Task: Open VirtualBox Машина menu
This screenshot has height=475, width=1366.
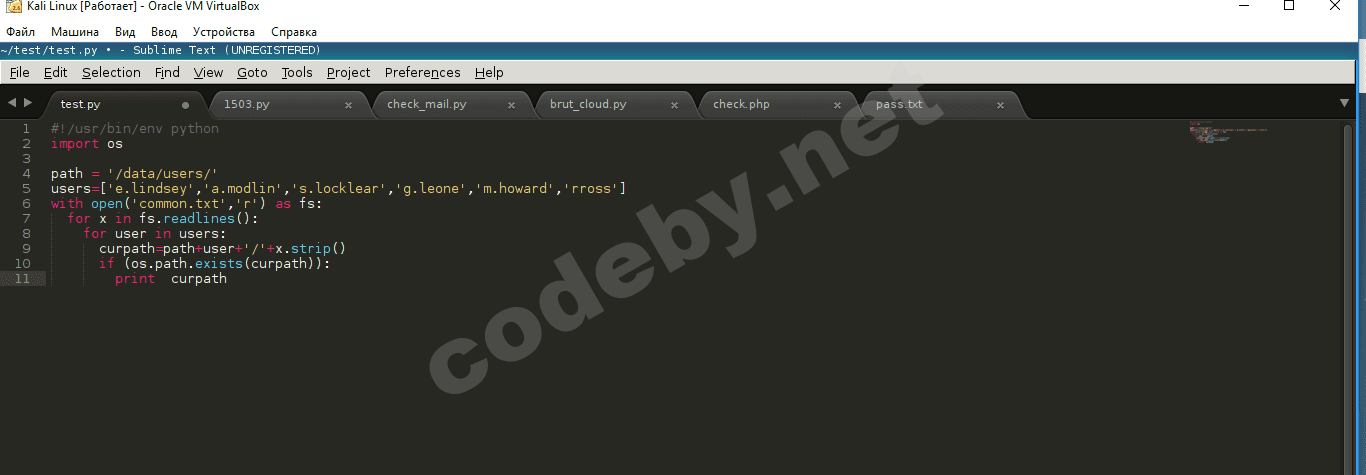Action: click(74, 32)
